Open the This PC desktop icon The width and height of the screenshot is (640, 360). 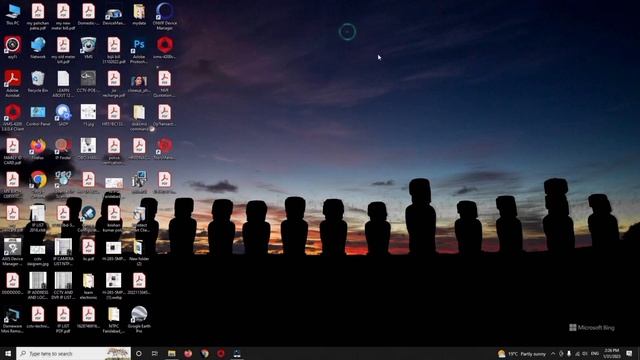[13, 15]
